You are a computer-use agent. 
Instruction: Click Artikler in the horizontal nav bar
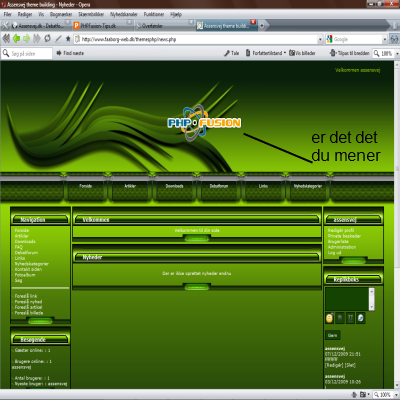point(130,186)
